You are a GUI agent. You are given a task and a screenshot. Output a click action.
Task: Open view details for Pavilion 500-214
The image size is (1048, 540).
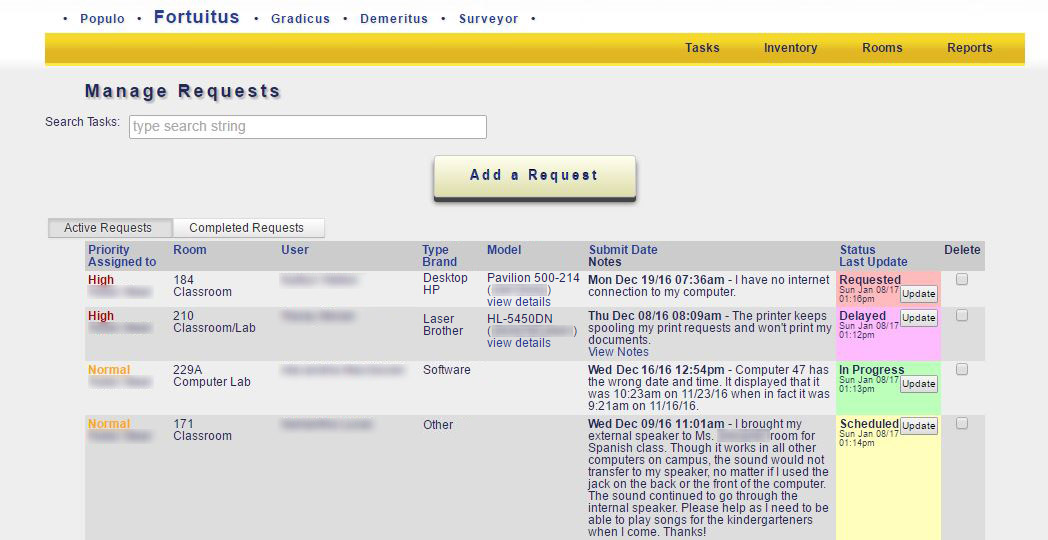pos(518,302)
